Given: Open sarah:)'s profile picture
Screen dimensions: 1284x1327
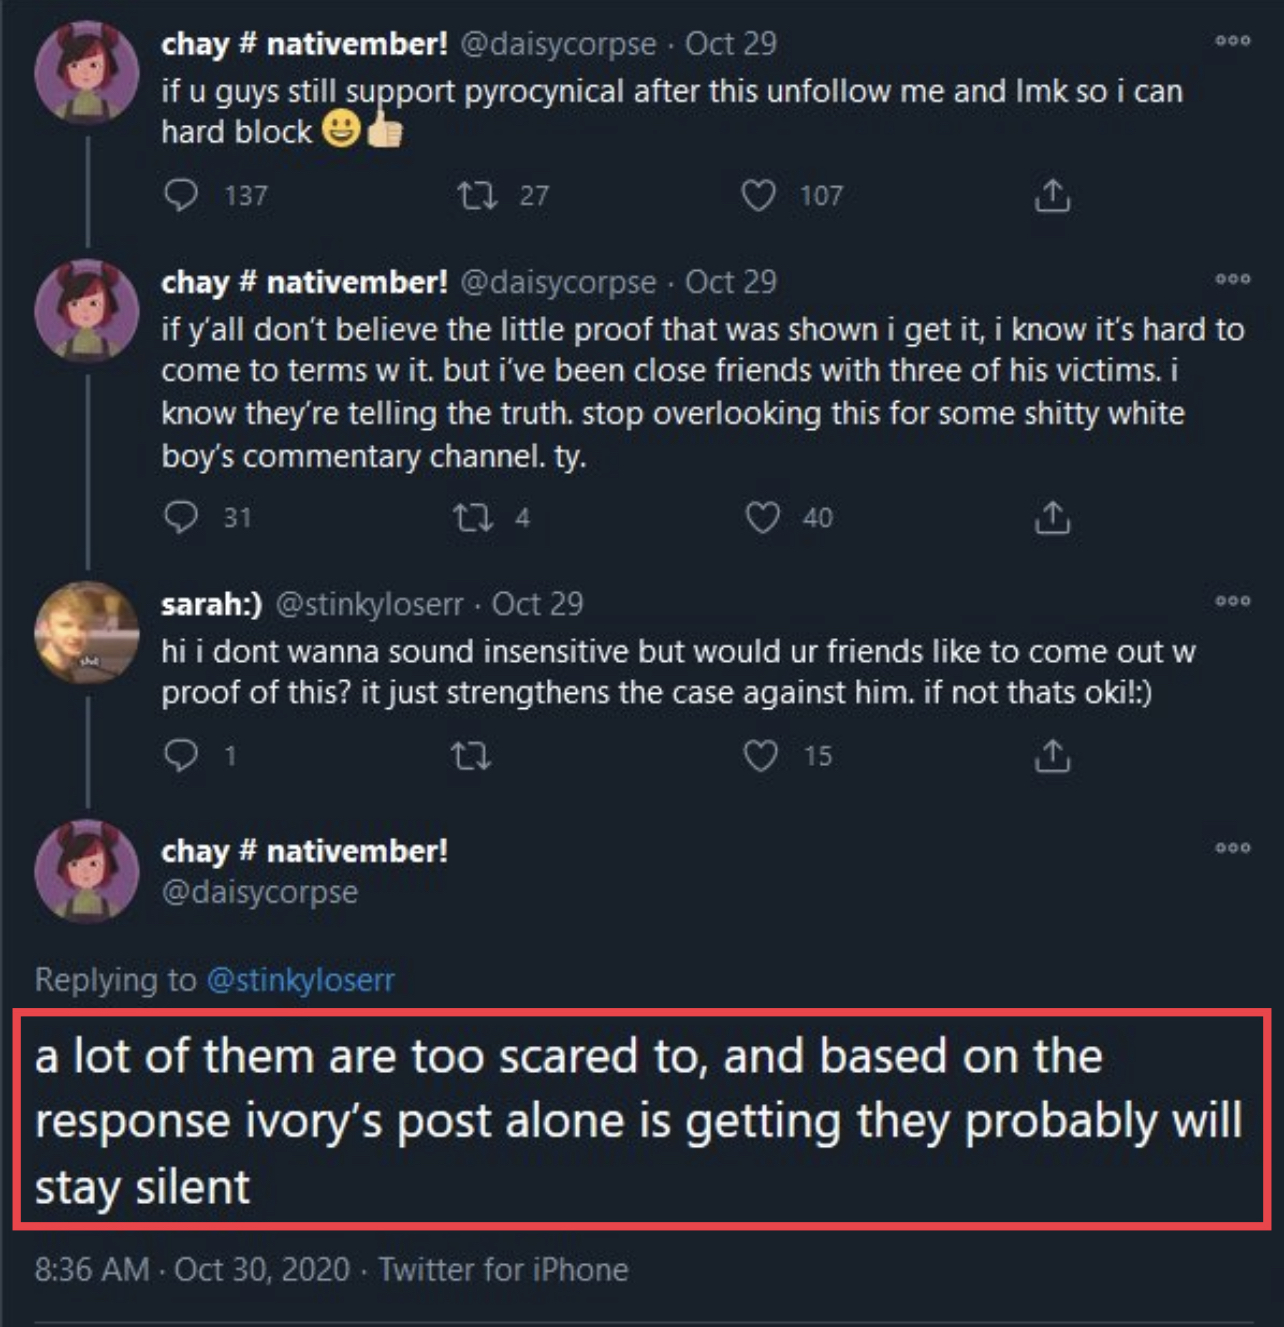Looking at the screenshot, I should [86, 633].
